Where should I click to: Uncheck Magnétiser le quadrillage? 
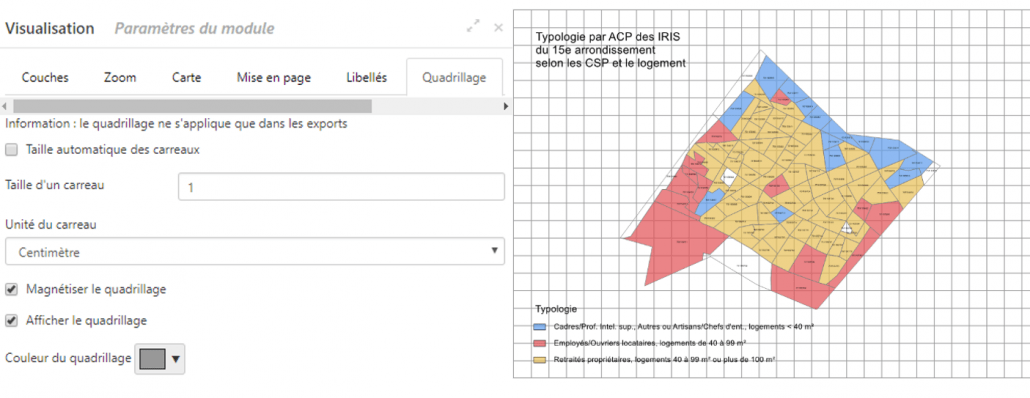pyautogui.click(x=11, y=289)
